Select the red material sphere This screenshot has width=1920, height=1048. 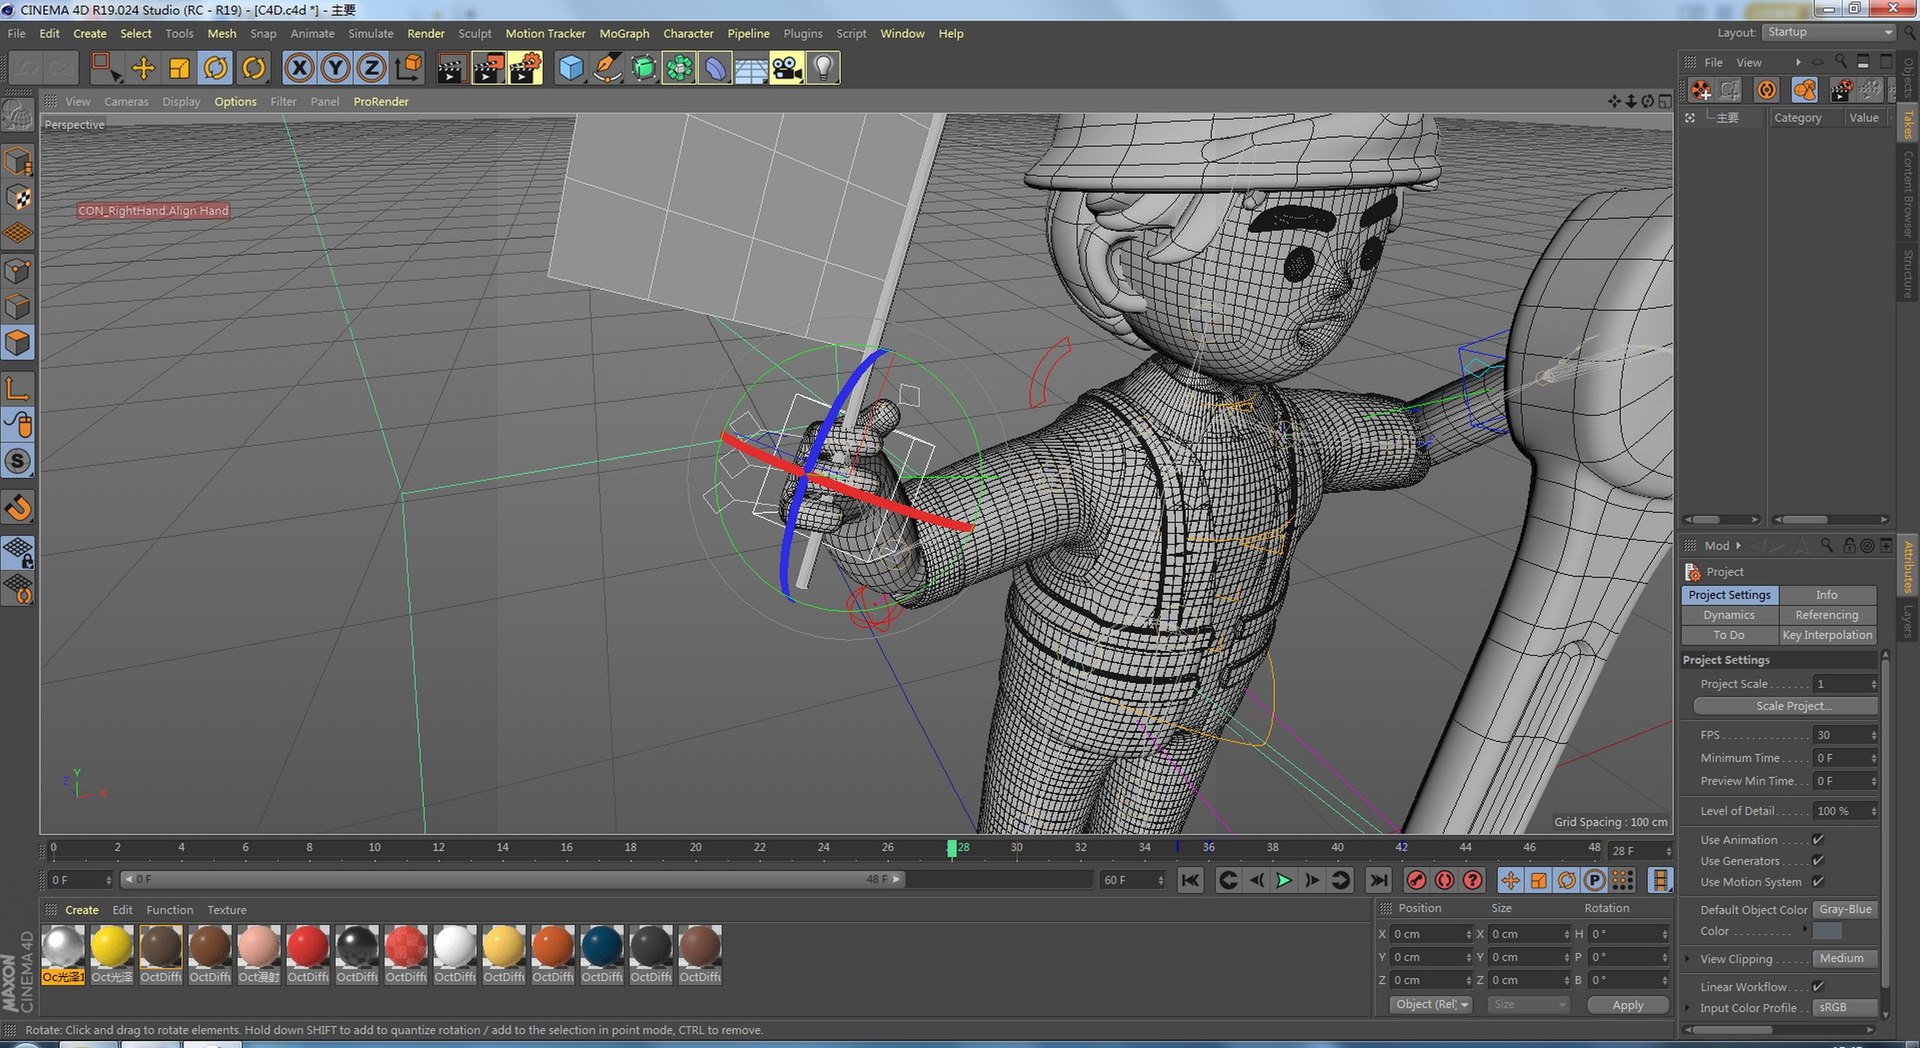pyautogui.click(x=308, y=946)
